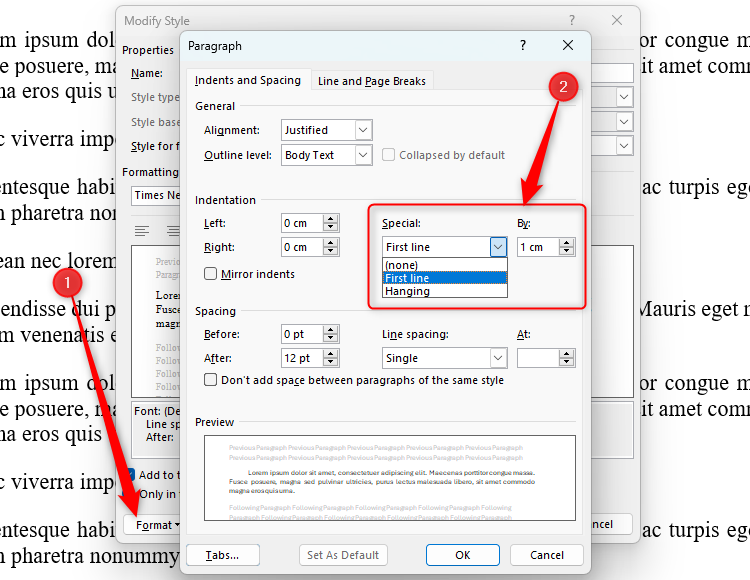Open the Alignment dropdown
This screenshot has height=580, width=750.
pyautogui.click(x=362, y=130)
